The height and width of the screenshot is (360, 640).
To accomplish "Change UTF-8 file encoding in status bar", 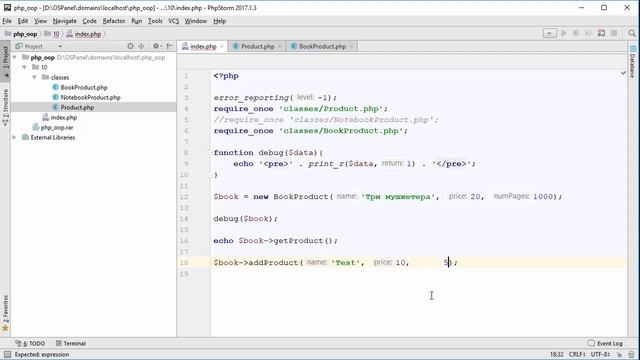I will click(601, 354).
